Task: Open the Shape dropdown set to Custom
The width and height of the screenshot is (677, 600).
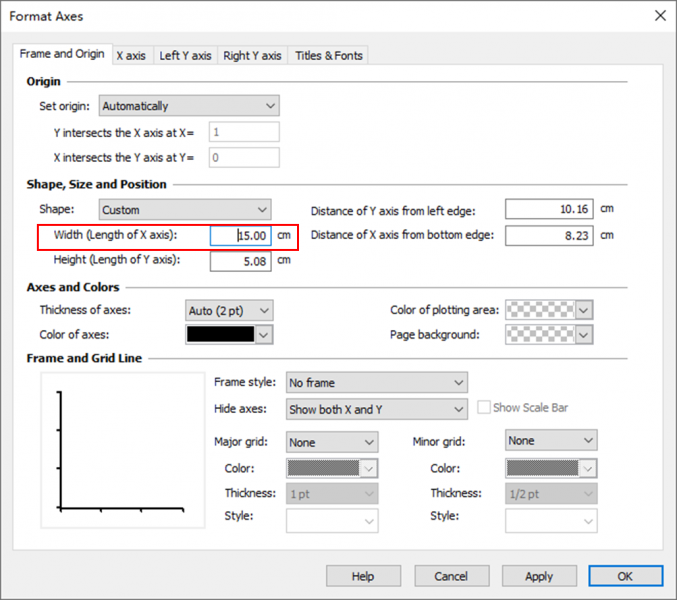Action: click(185, 210)
